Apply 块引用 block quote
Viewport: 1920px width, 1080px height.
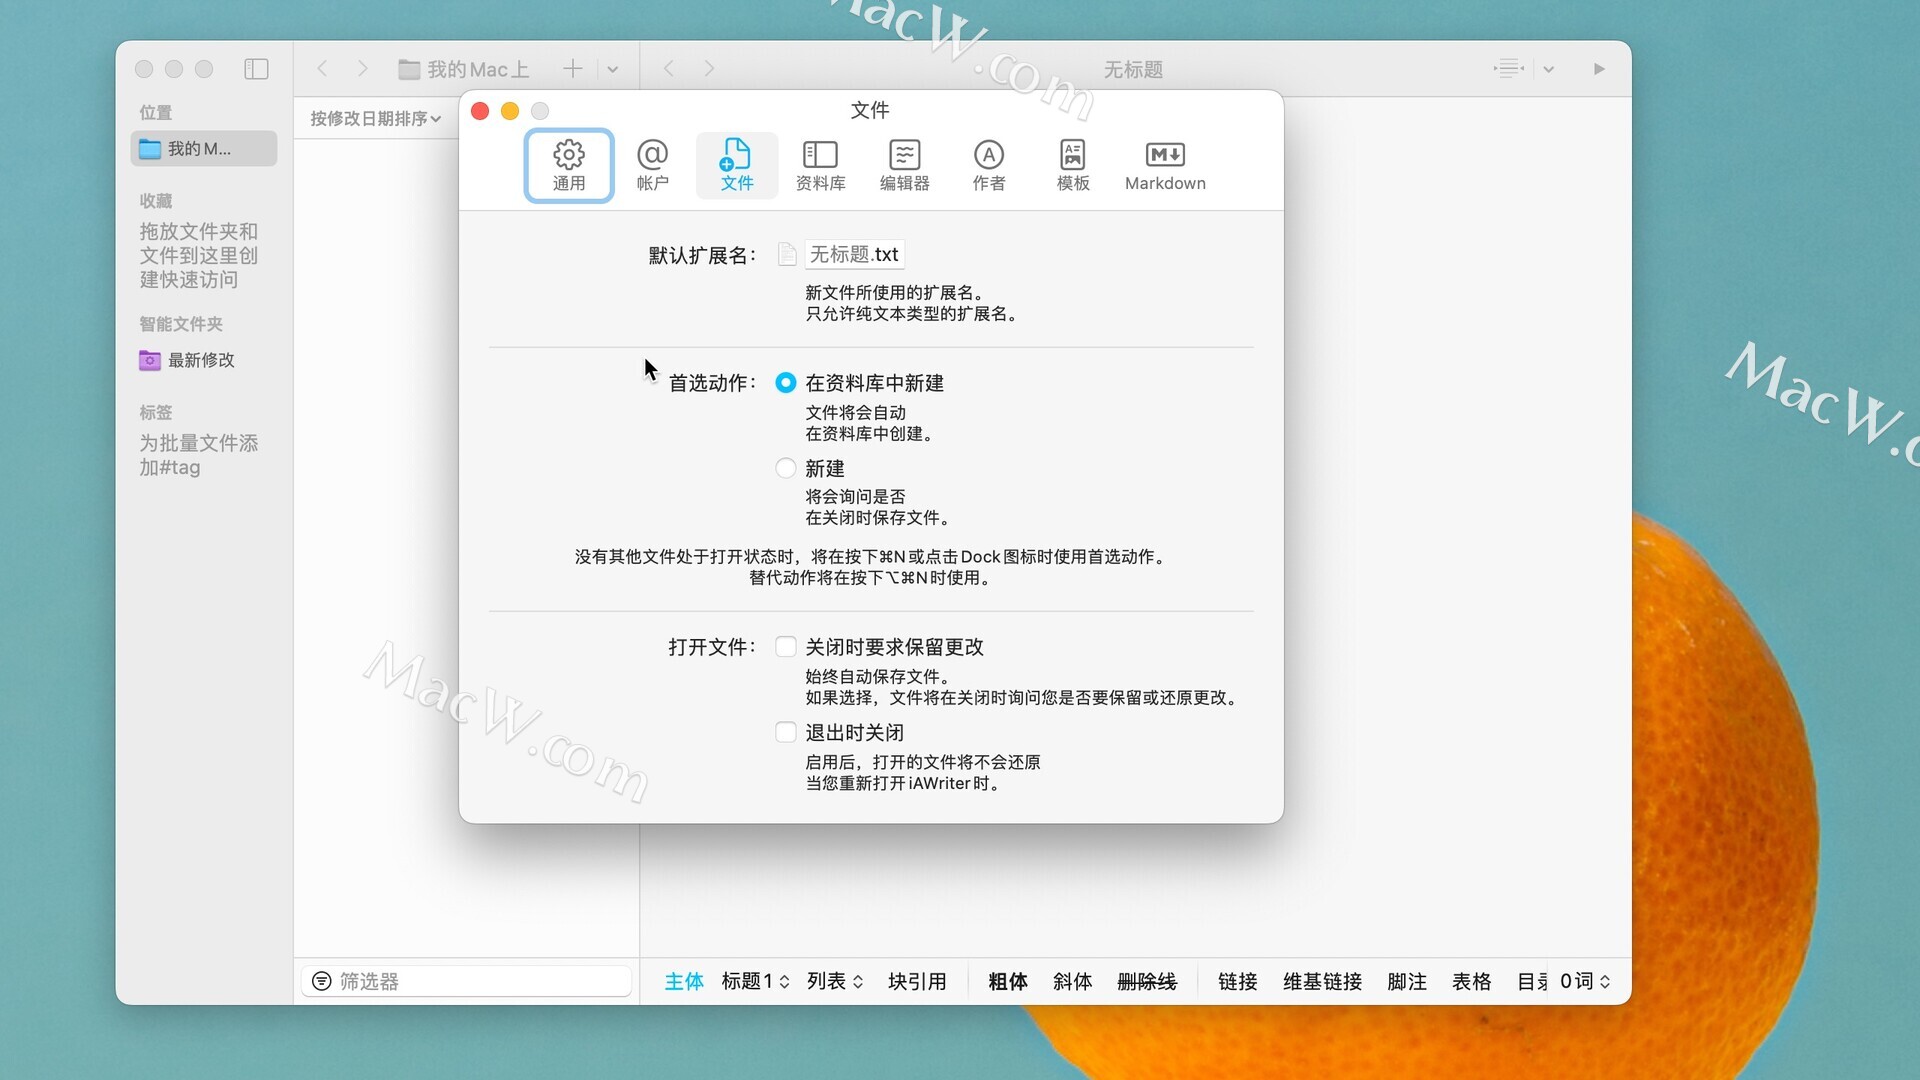point(917,981)
